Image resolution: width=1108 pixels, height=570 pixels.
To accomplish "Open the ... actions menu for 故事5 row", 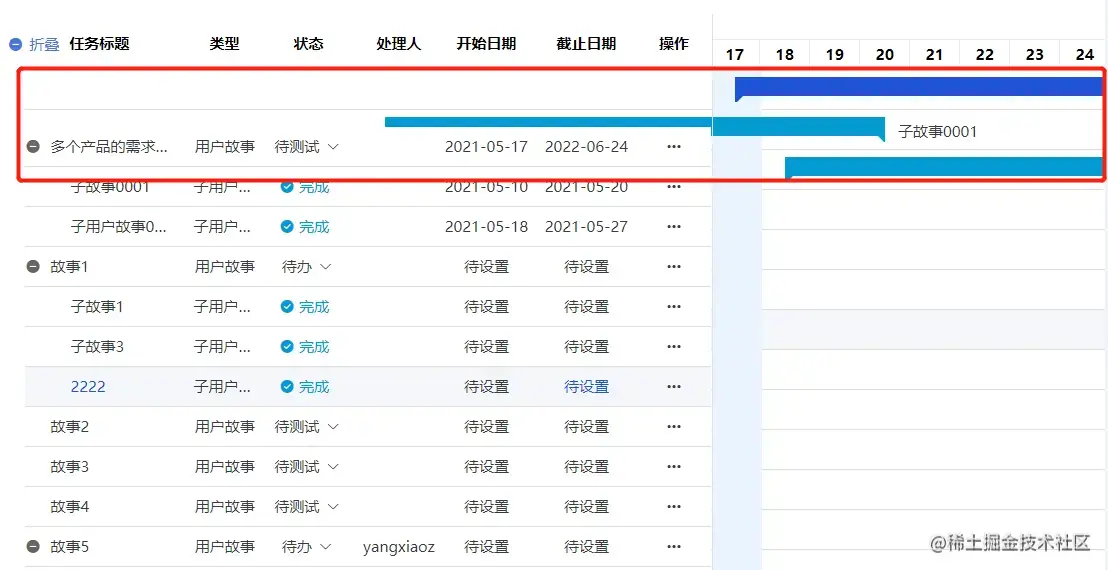I will coord(673,547).
